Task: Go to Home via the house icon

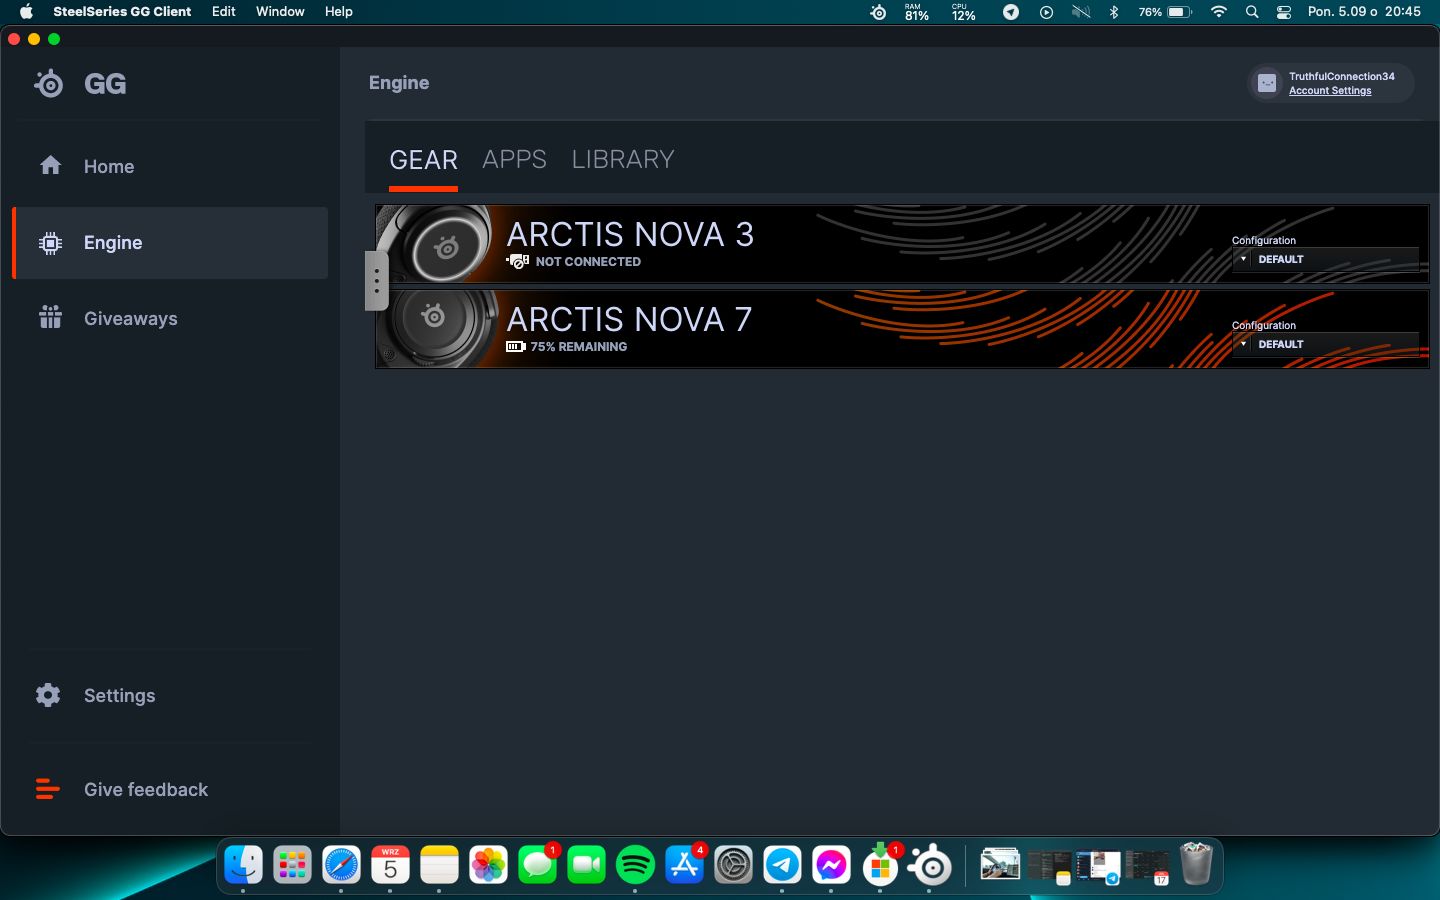Action: tap(50, 165)
